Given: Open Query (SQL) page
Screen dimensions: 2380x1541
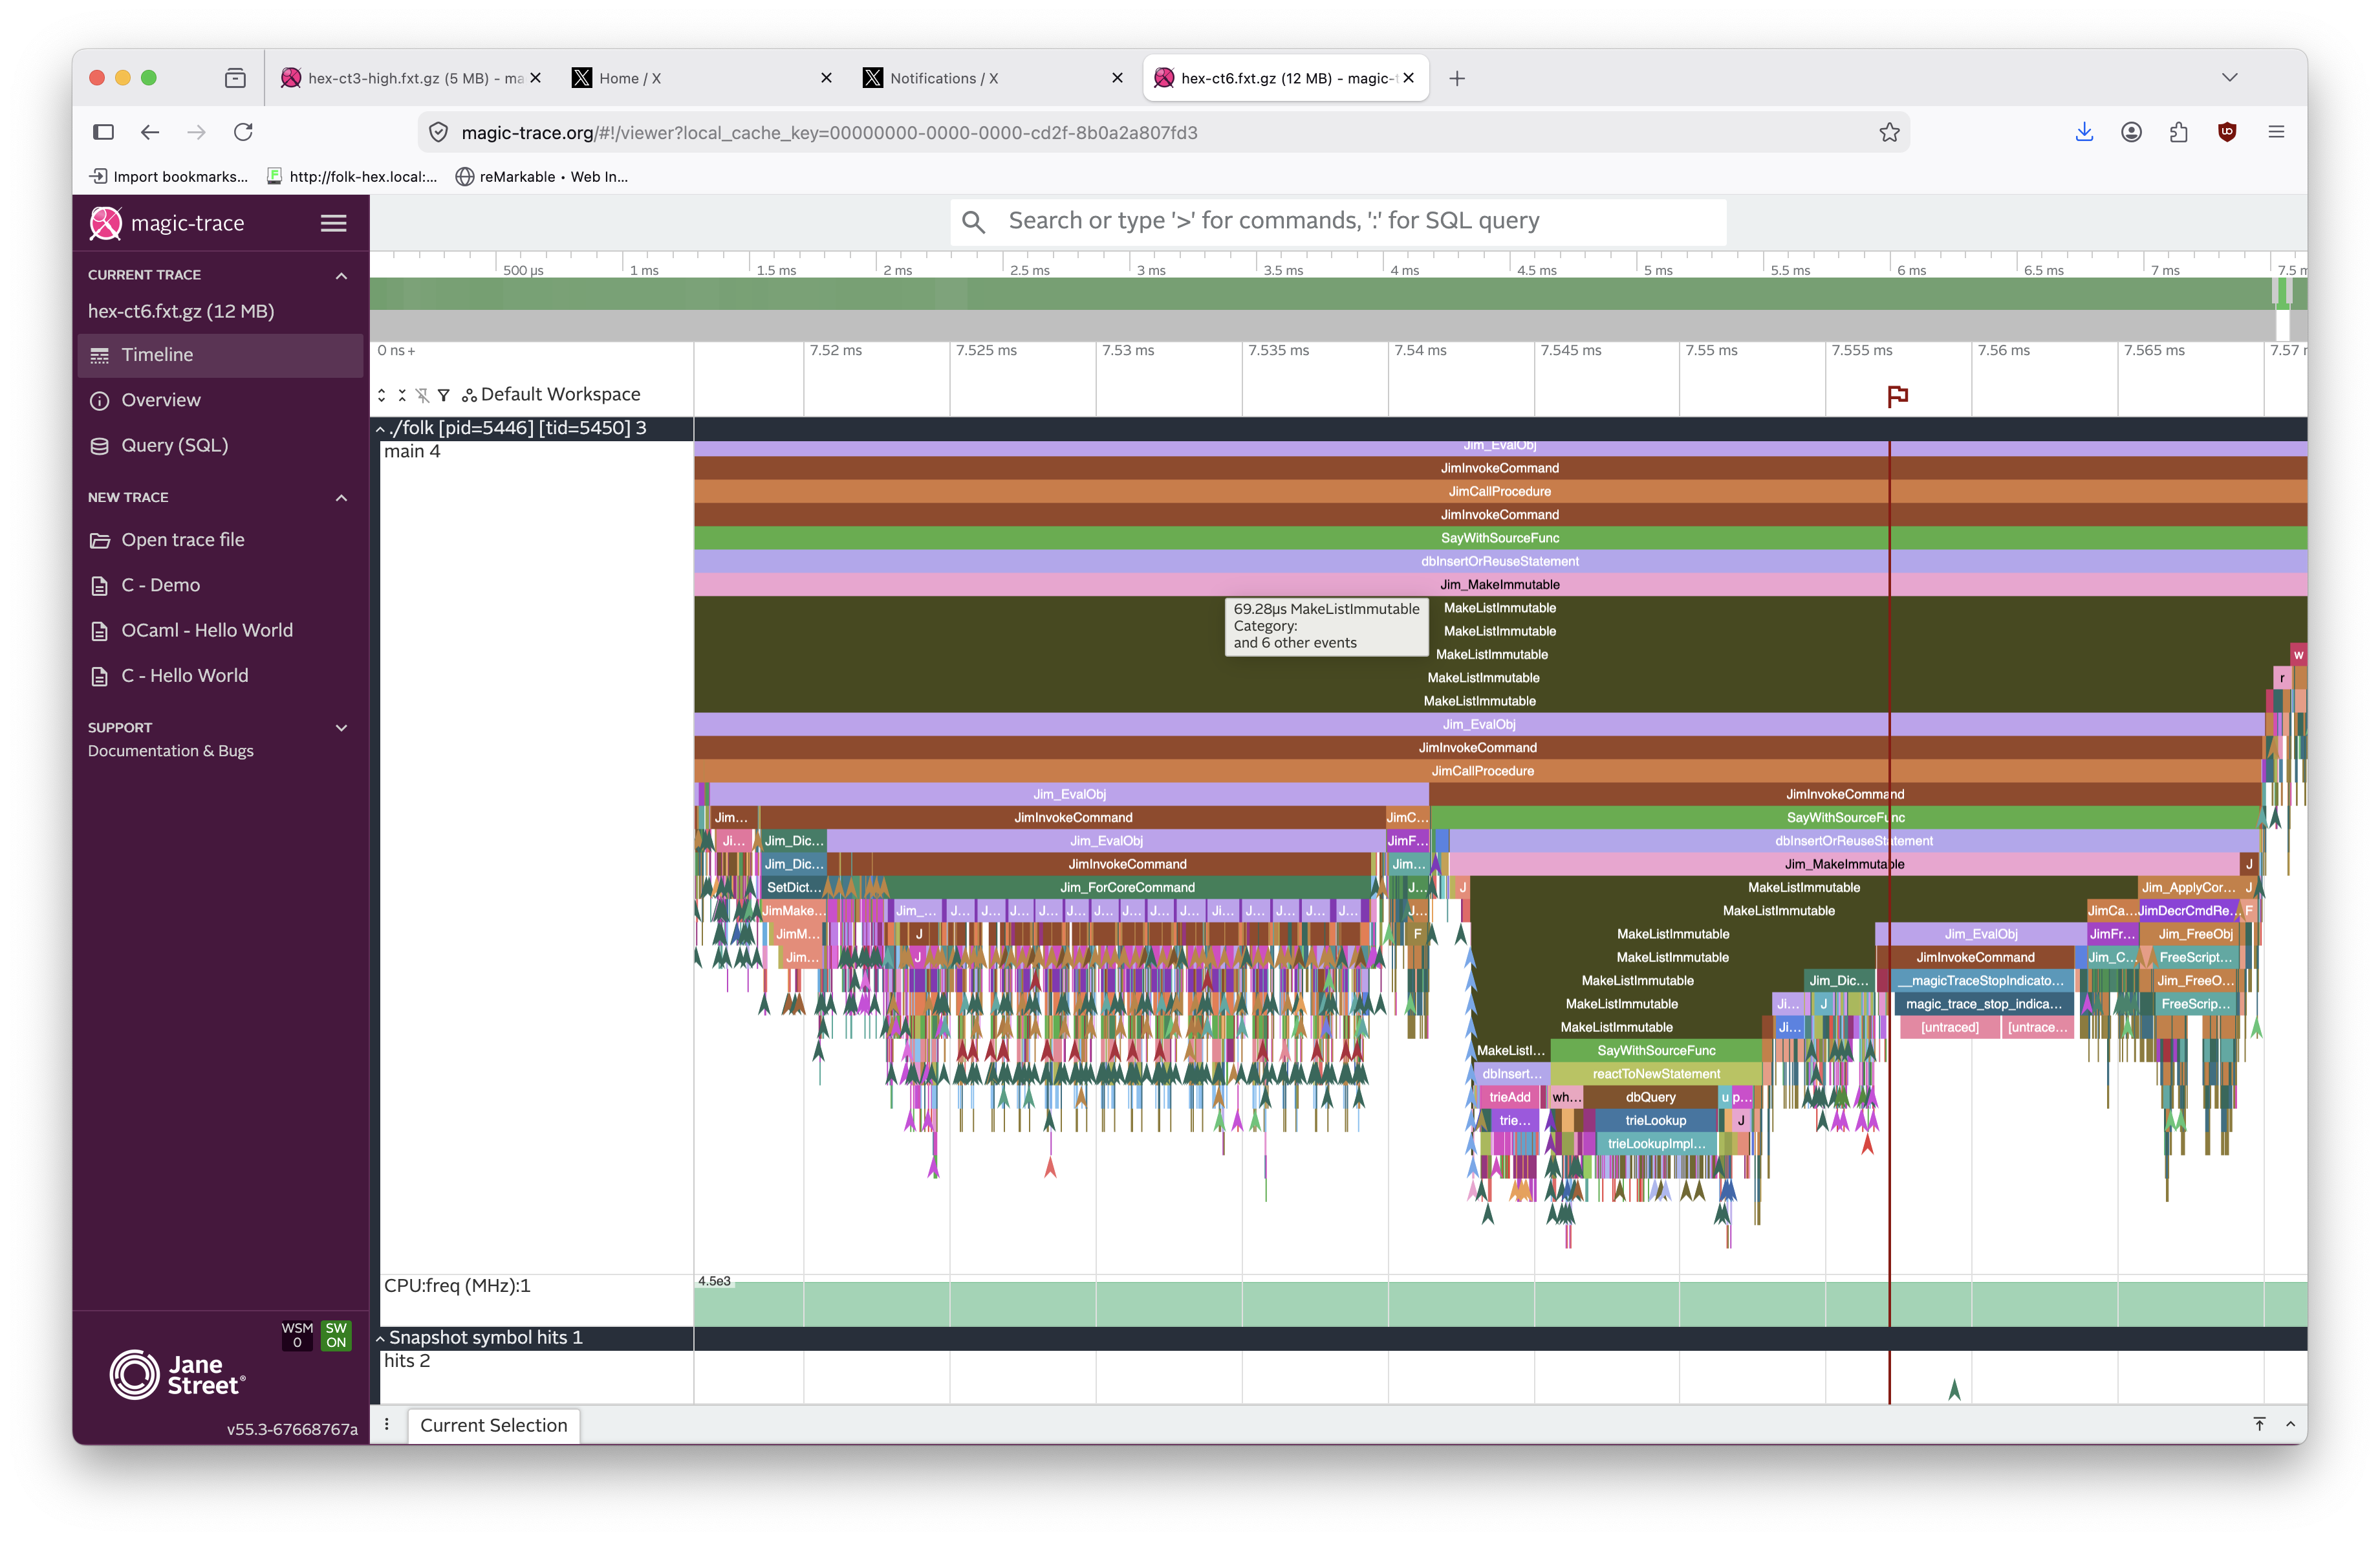Looking at the screenshot, I should 220,445.
